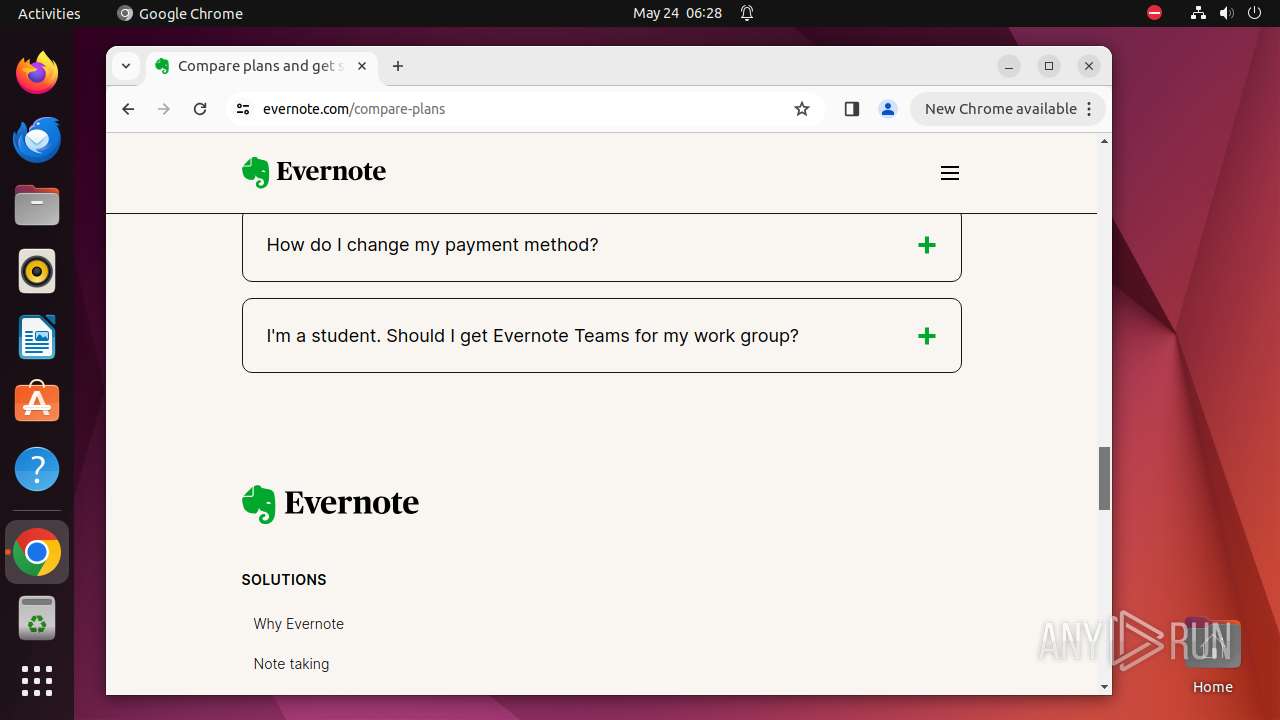
Task: Go forward in browser history
Action: 164,109
